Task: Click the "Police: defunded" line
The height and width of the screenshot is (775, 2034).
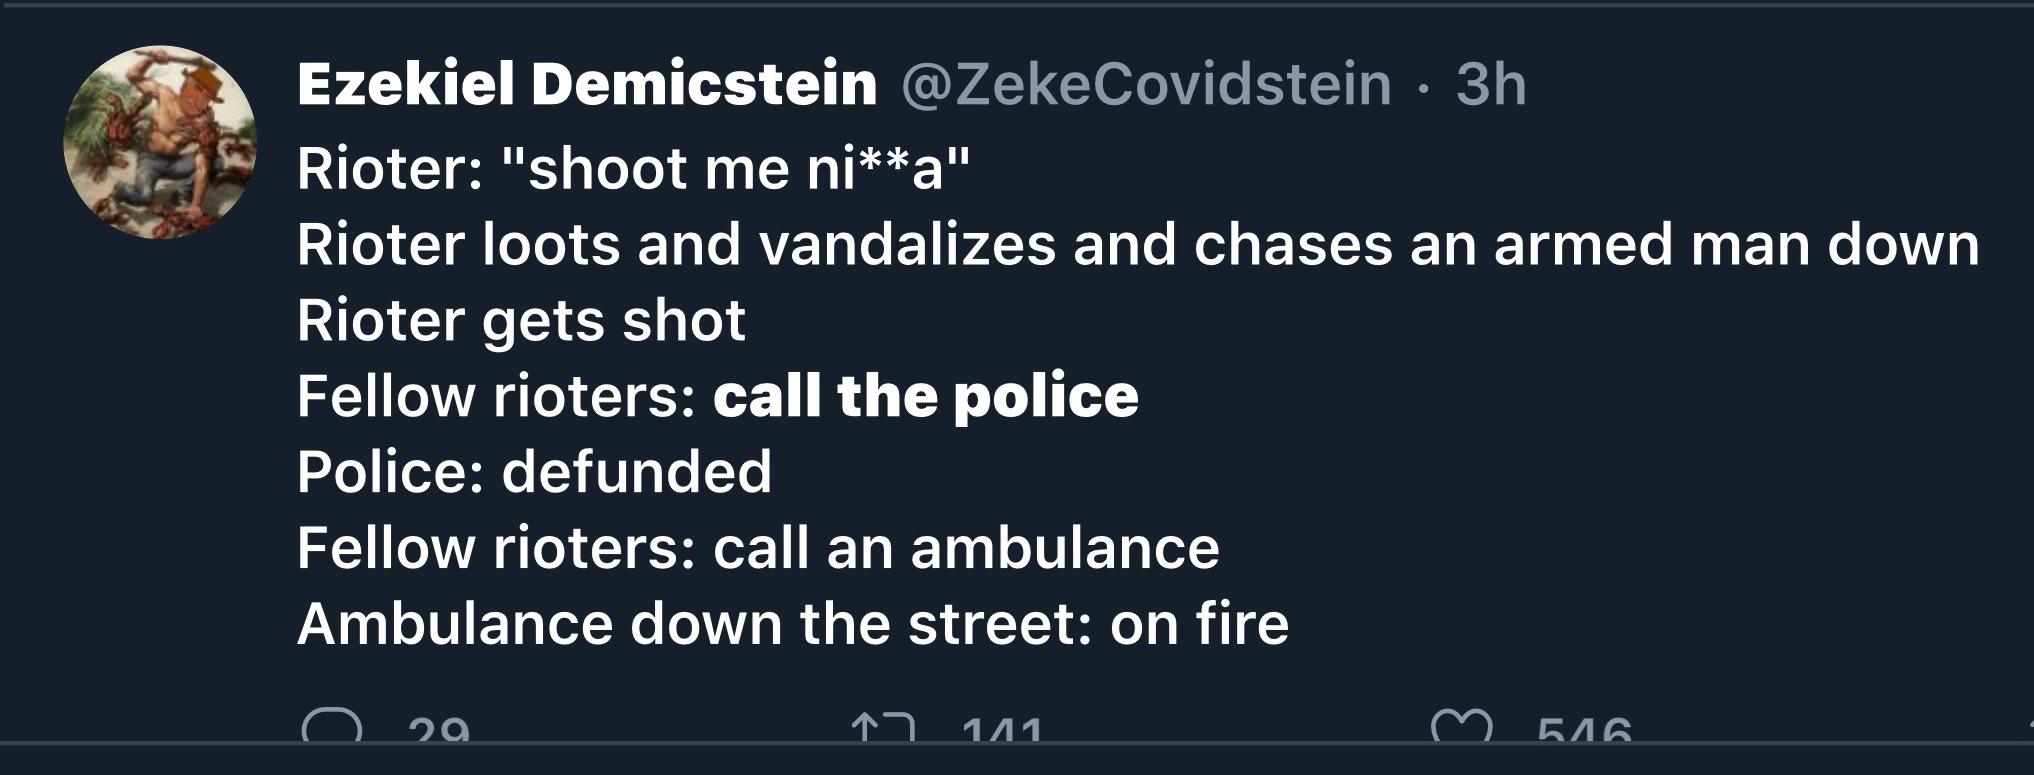Action: tap(535, 471)
